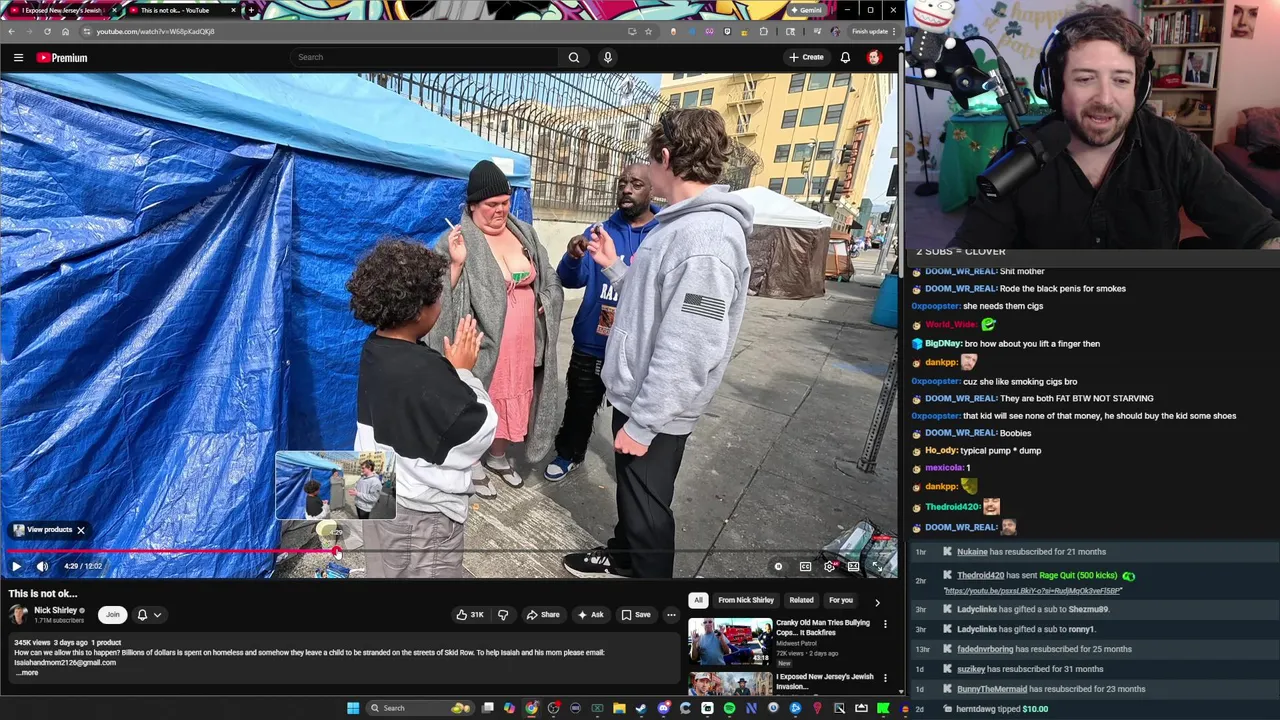Open the Thedroid420 YouTube link in feed
This screenshot has width=1280, height=720.
tap(1033, 591)
